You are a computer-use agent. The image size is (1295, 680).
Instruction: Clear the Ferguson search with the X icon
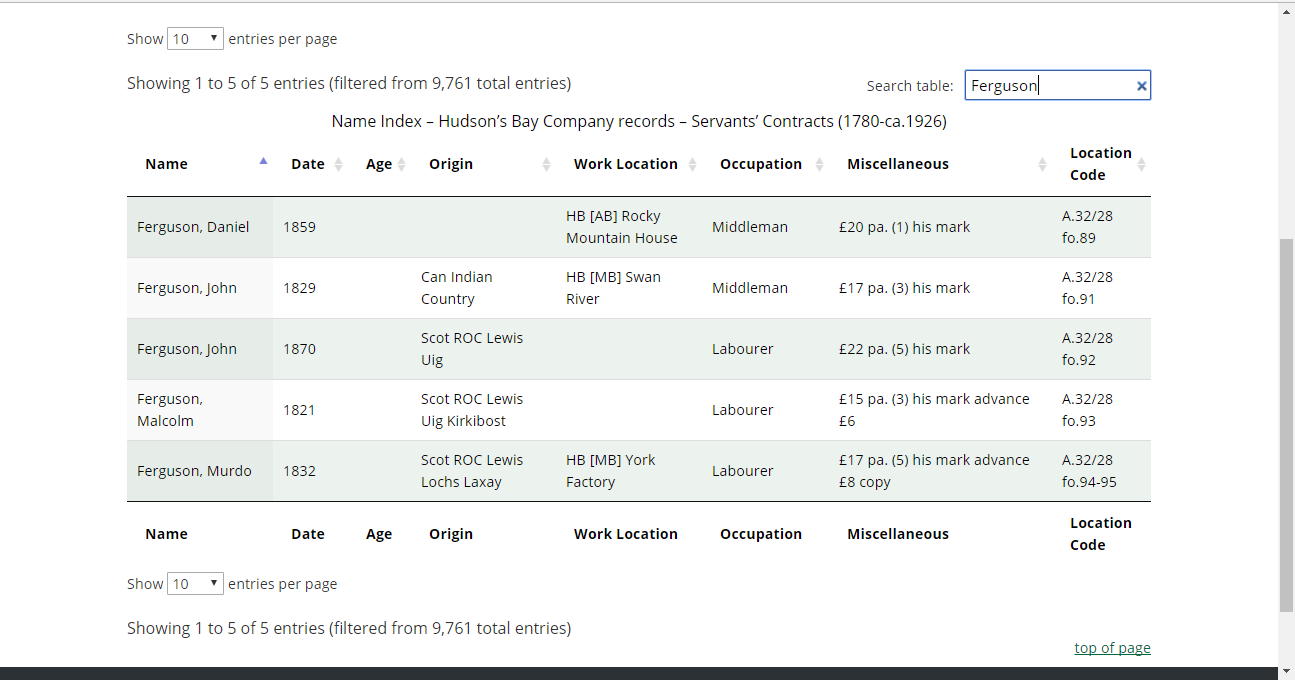pos(1141,86)
